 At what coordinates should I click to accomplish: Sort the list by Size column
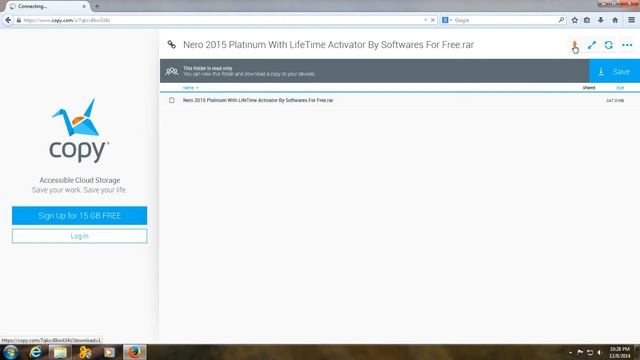pos(620,88)
